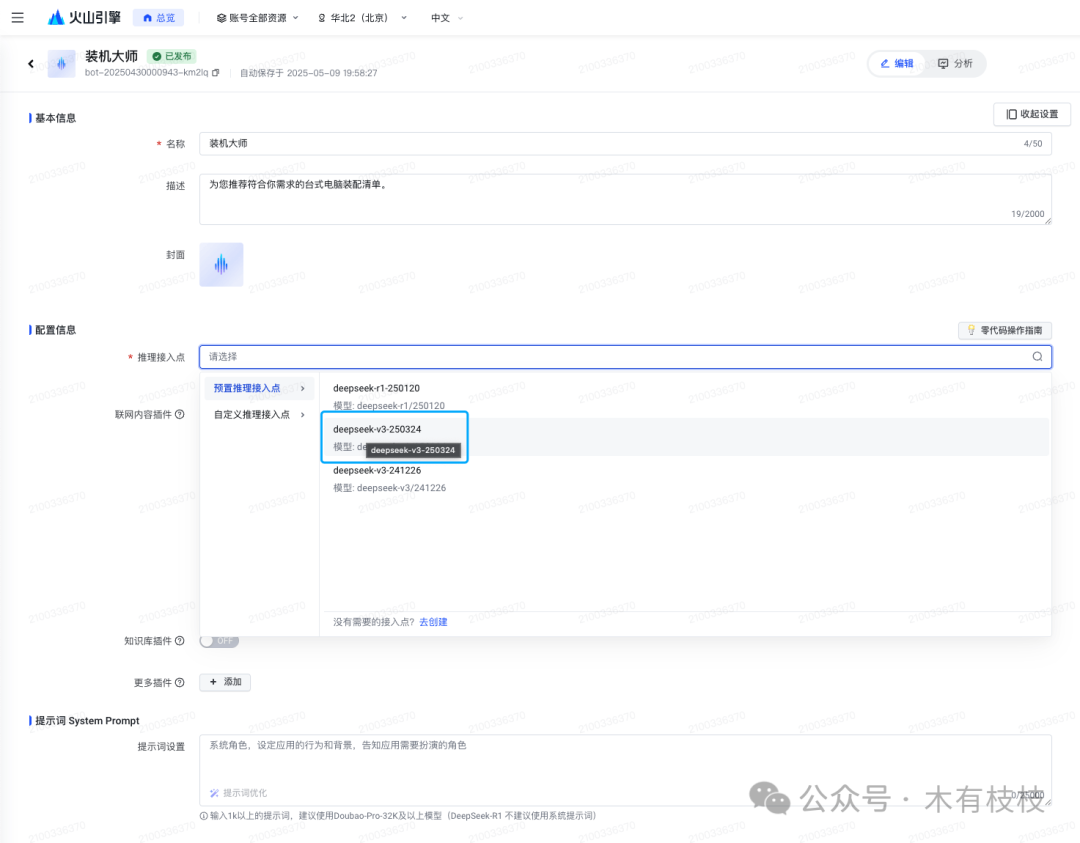Select 自定义推理接入点 category
Viewport: 1080px width, 843px height.
(x=259, y=415)
